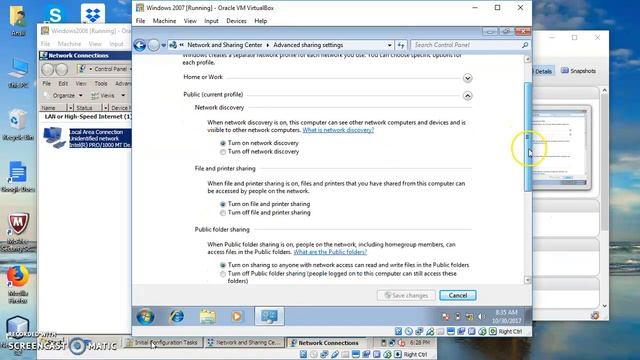The width and height of the screenshot is (640, 360).
Task: Click the Cancel button
Action: point(458,296)
